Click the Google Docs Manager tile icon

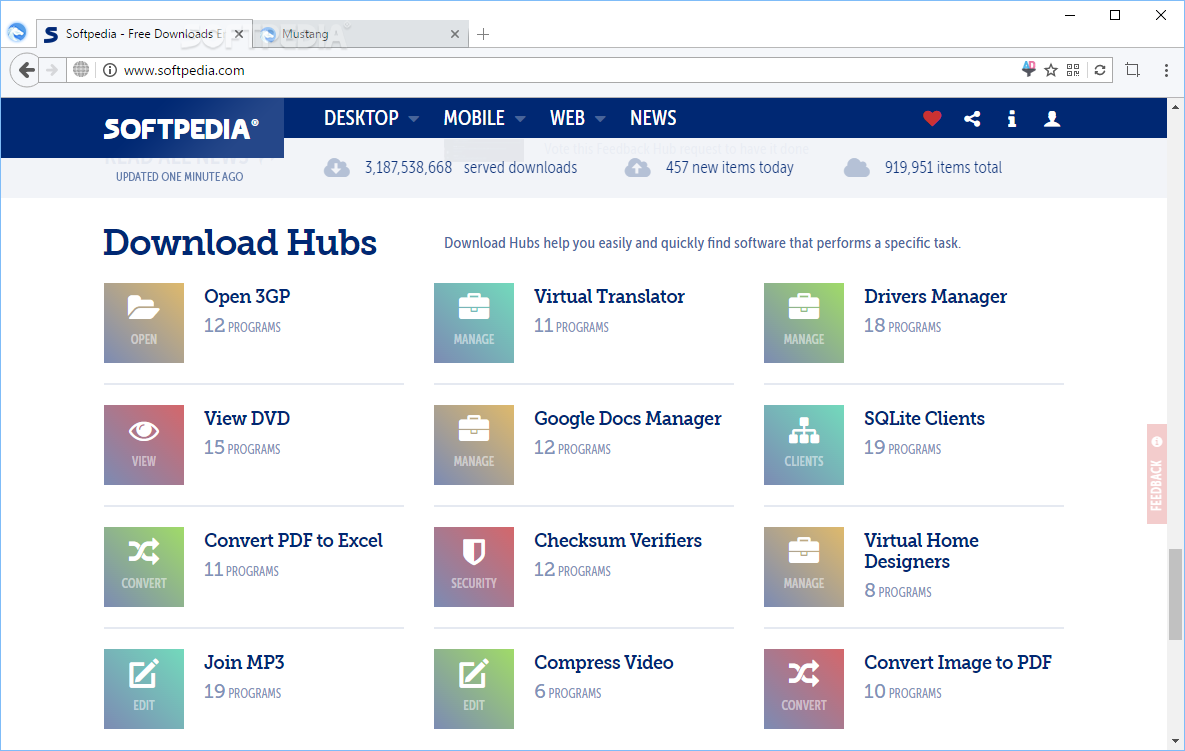point(474,444)
